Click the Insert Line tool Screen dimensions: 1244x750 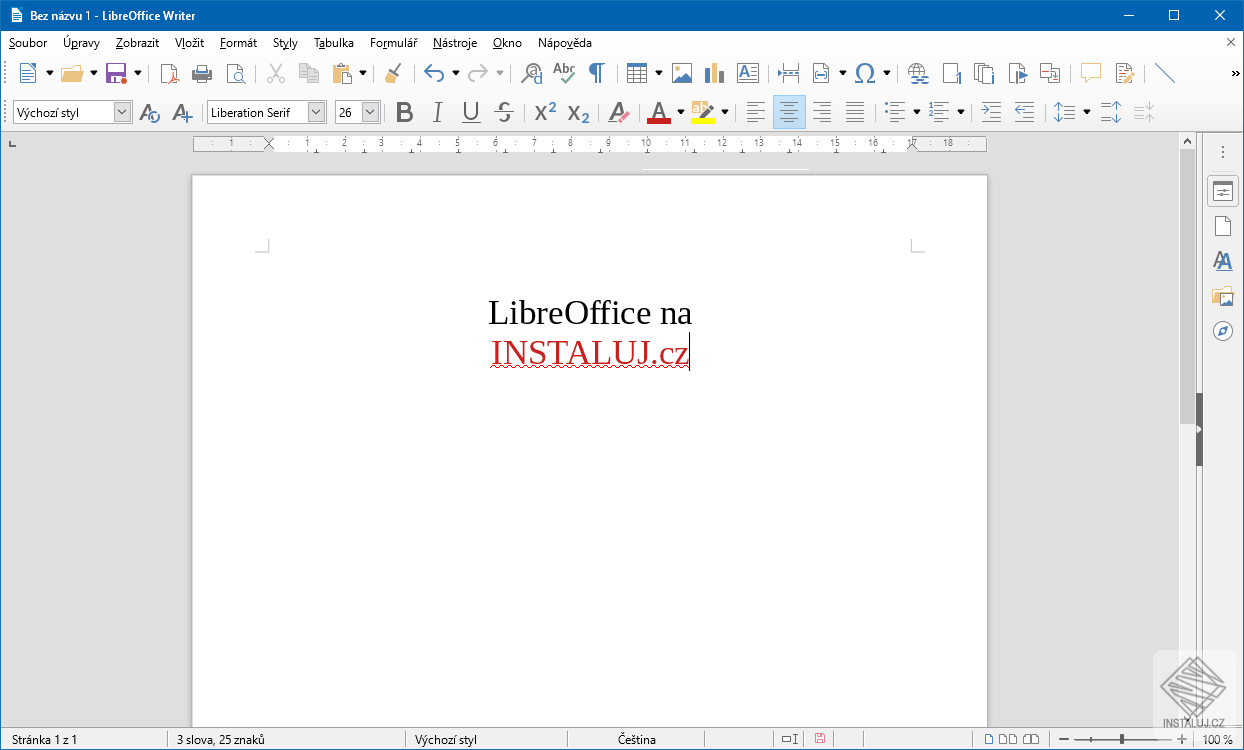tap(1165, 73)
